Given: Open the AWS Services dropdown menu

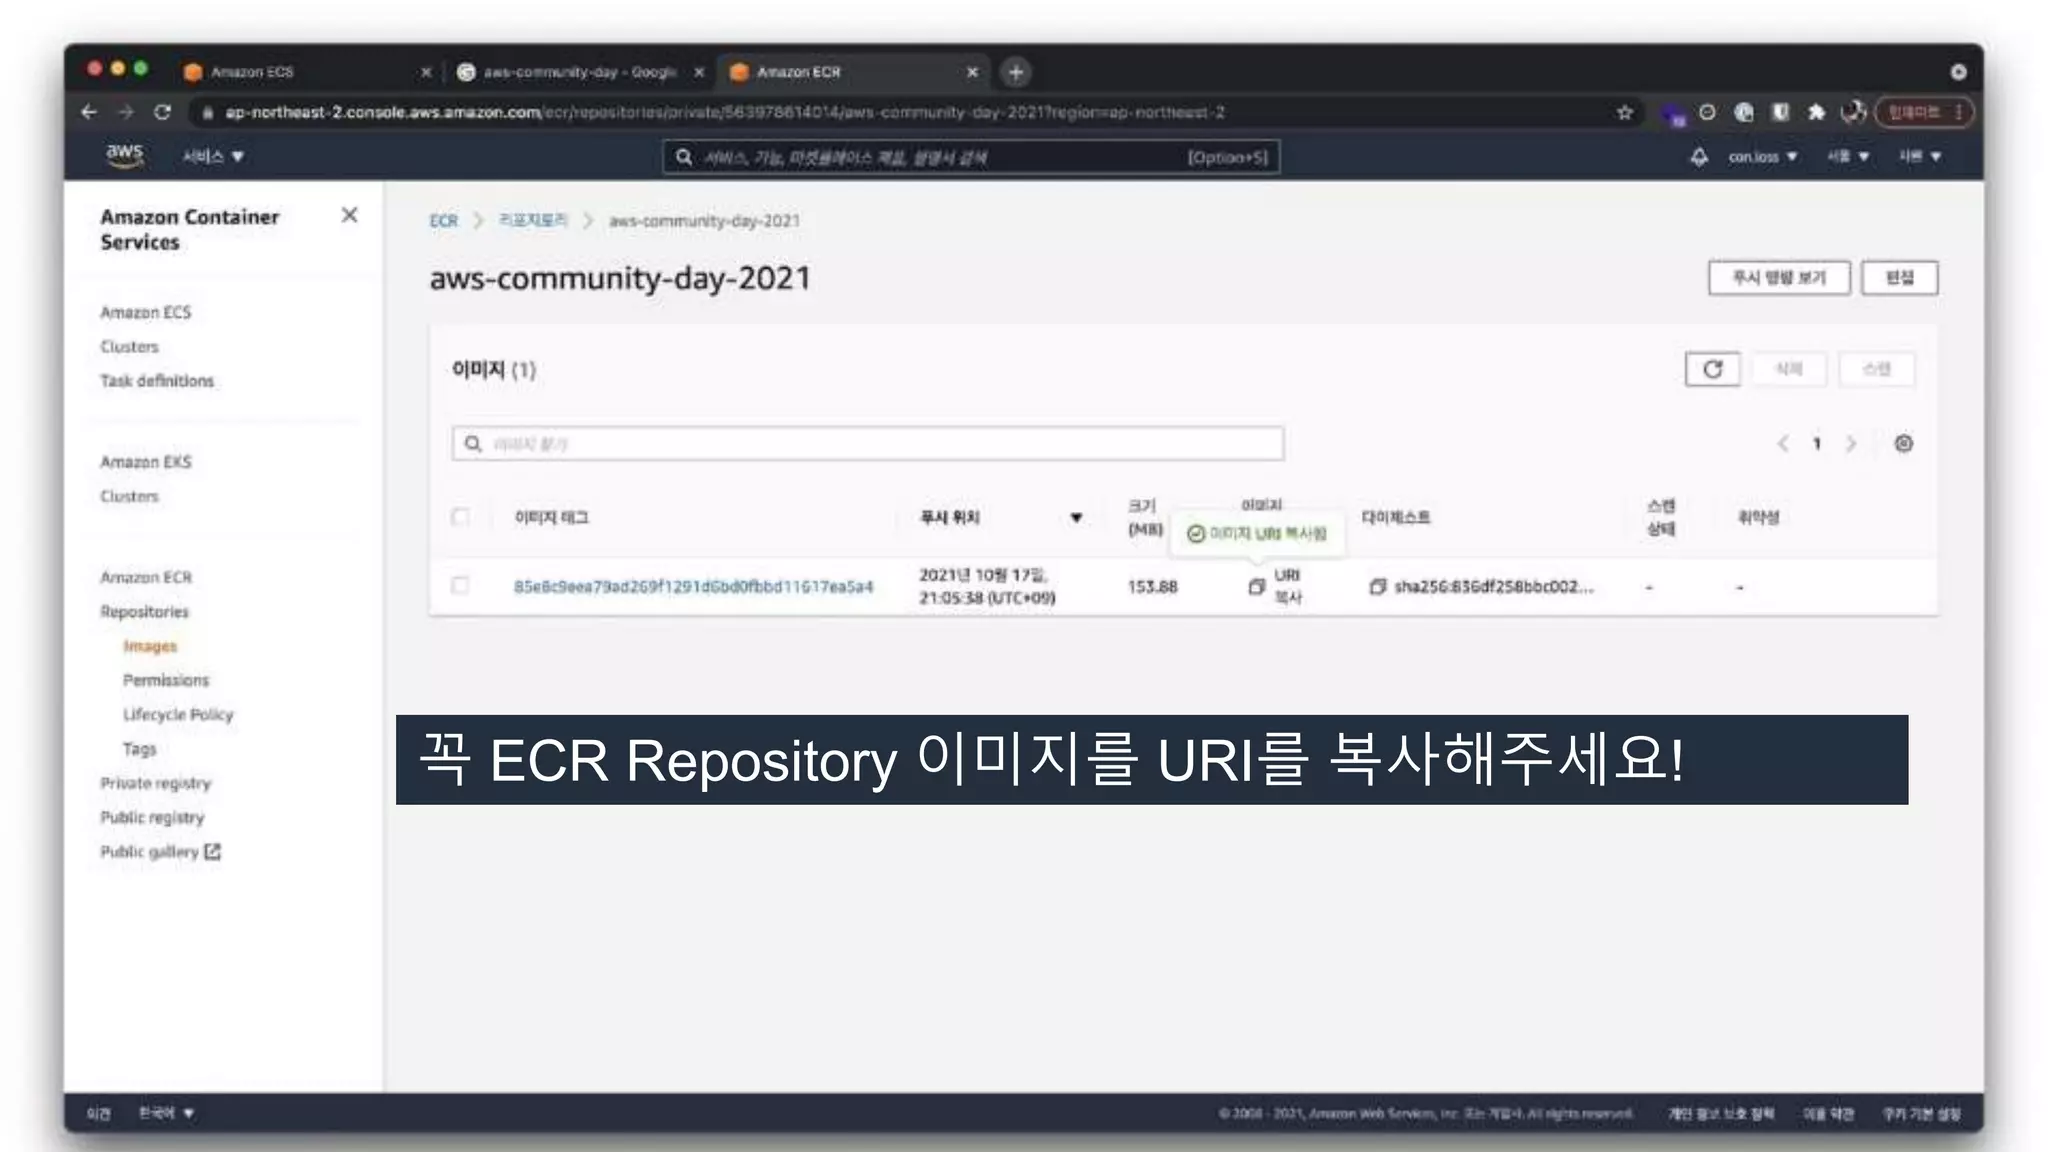Looking at the screenshot, I should 213,157.
